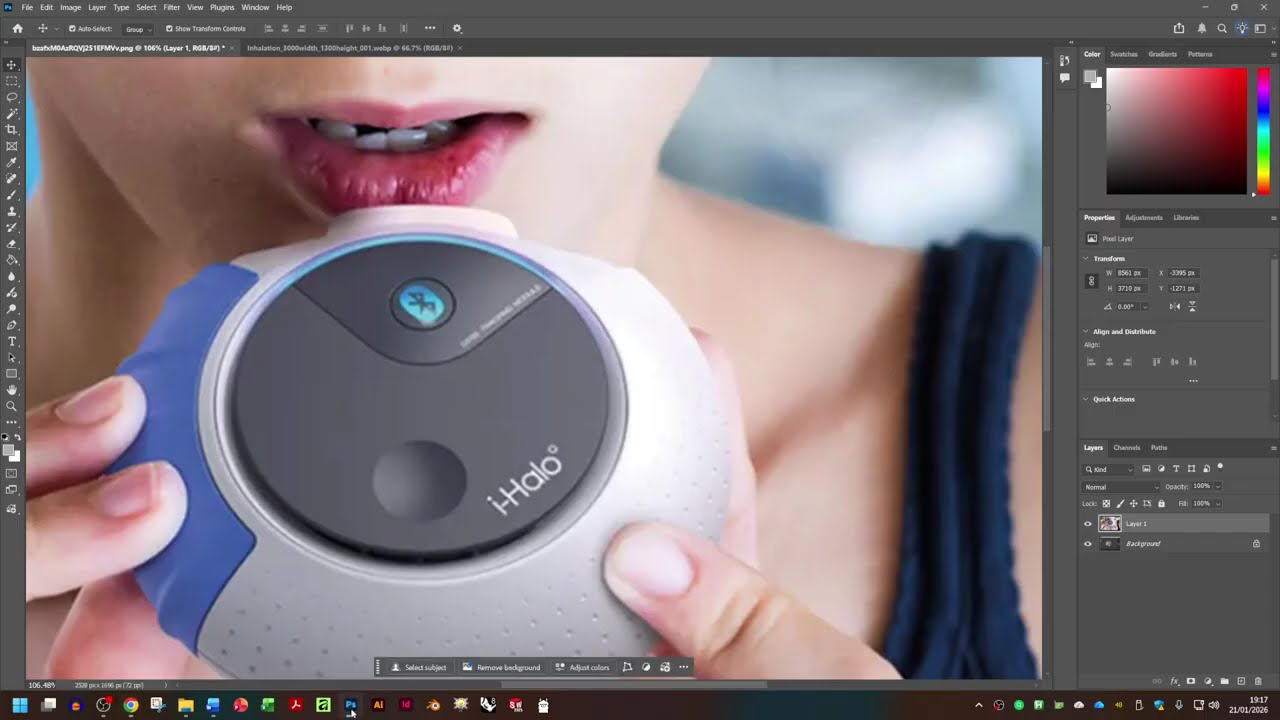
Task: Open the Filter menu
Action: coord(171,7)
